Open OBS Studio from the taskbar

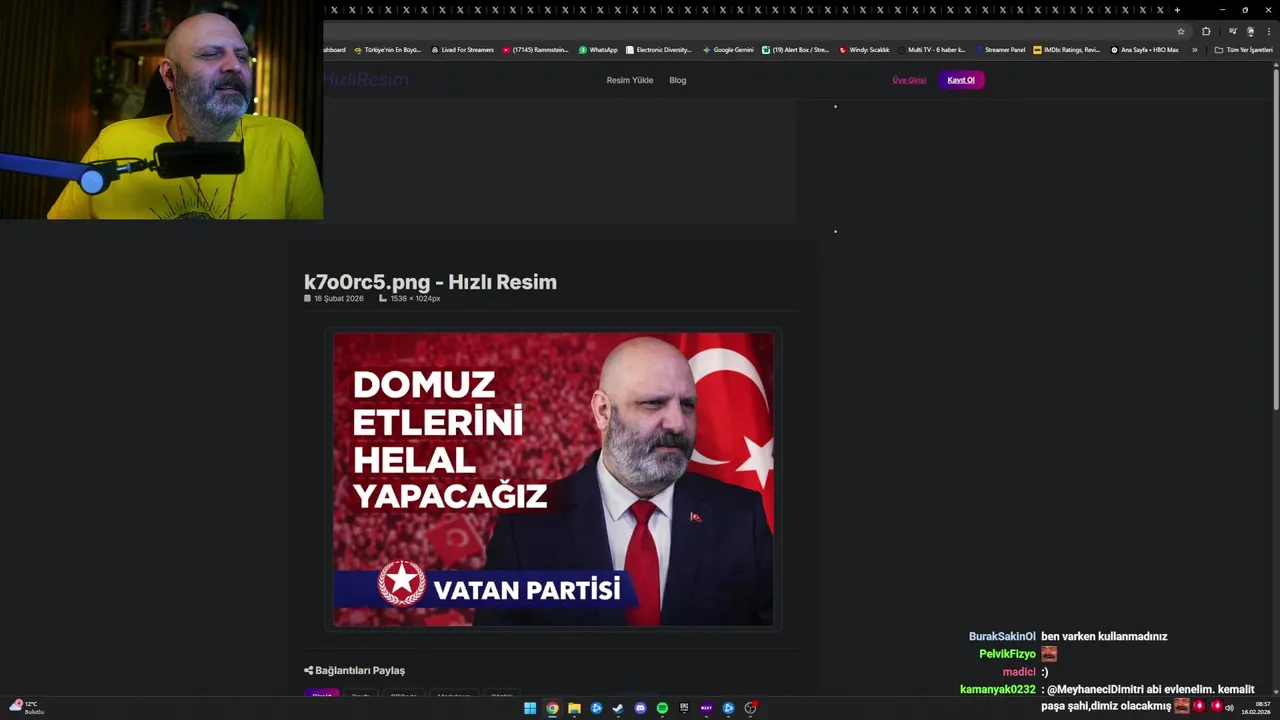click(750, 708)
